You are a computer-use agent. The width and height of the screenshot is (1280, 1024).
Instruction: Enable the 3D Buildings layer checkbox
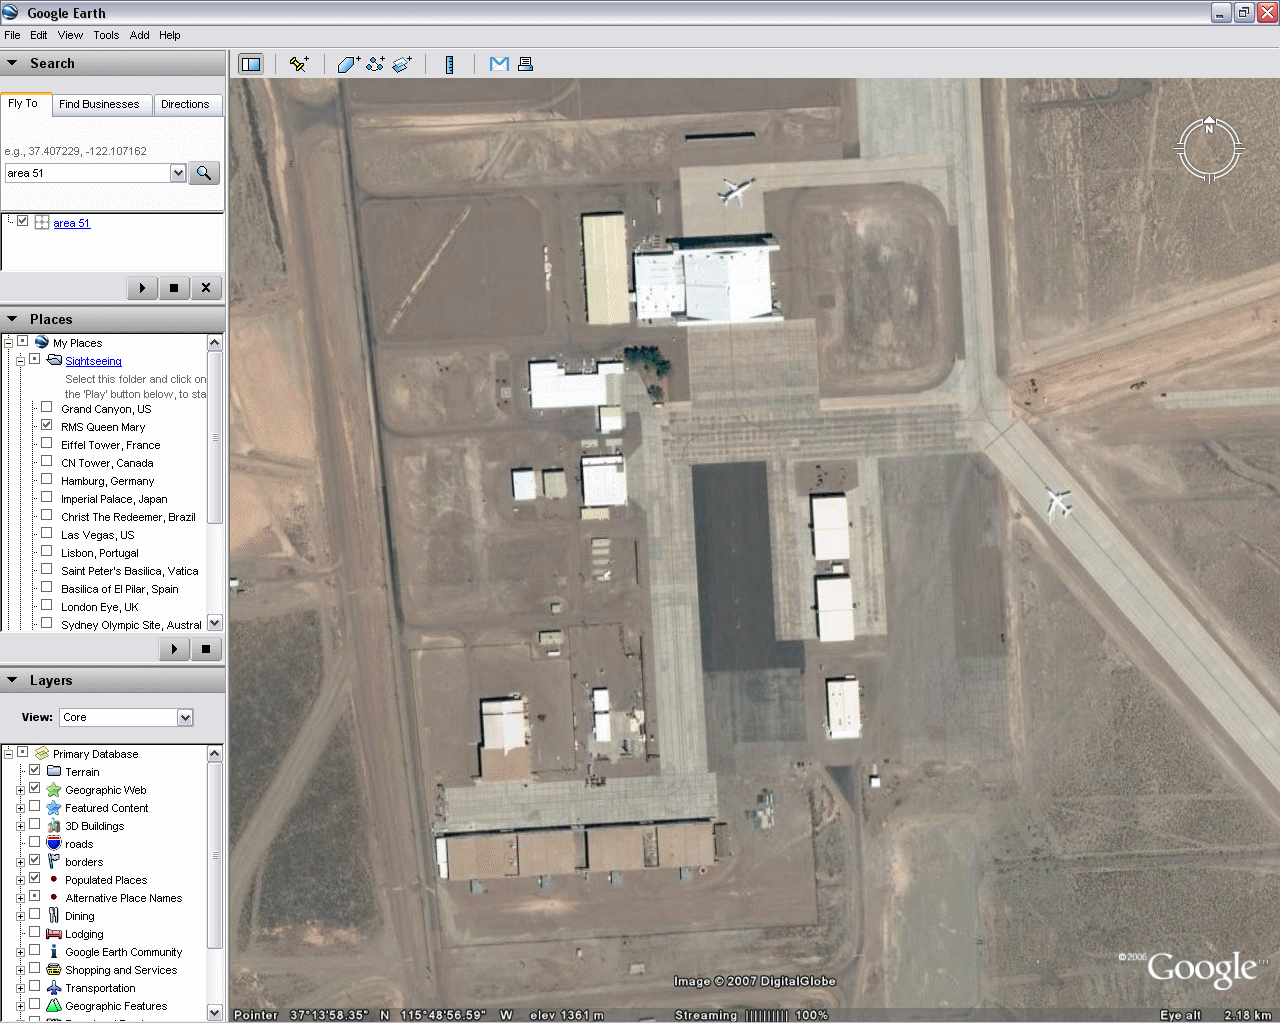34,824
